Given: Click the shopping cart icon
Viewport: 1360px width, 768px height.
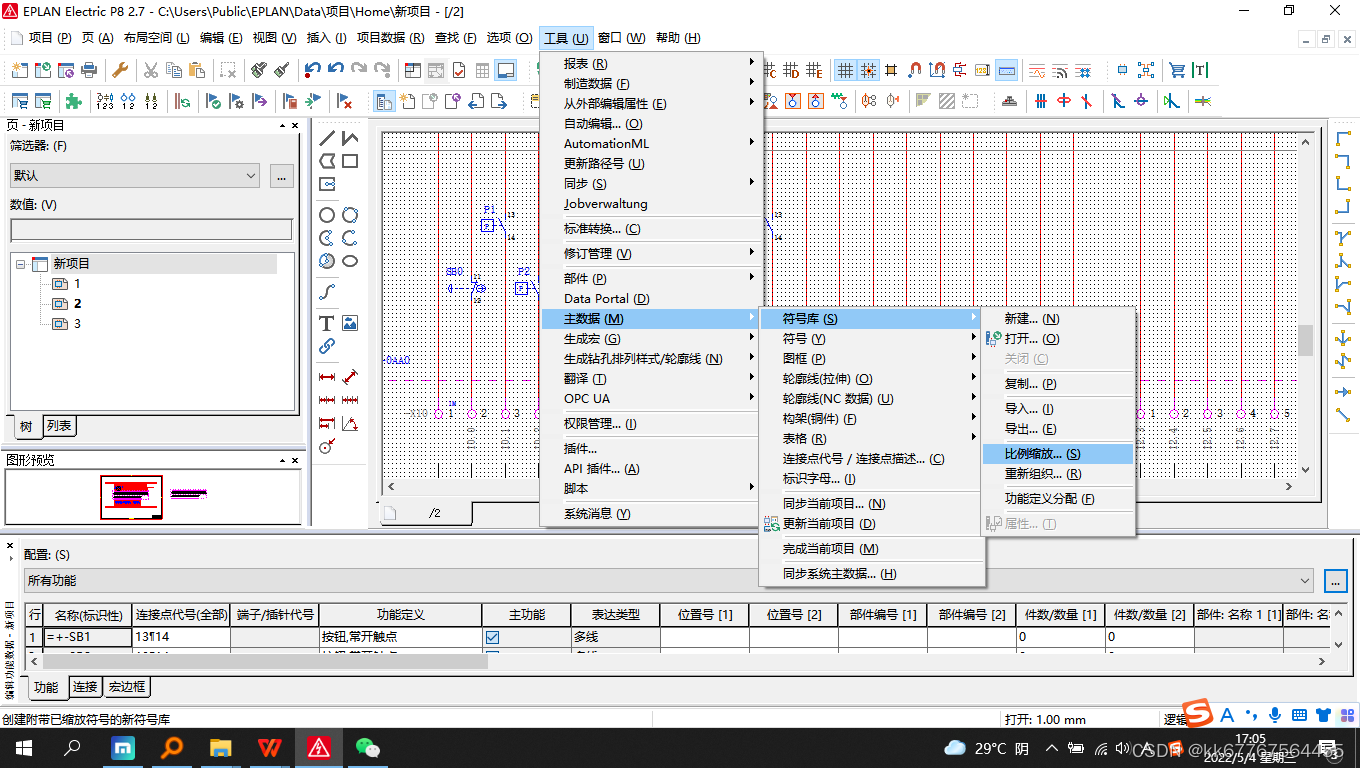Looking at the screenshot, I should click(x=1177, y=70).
